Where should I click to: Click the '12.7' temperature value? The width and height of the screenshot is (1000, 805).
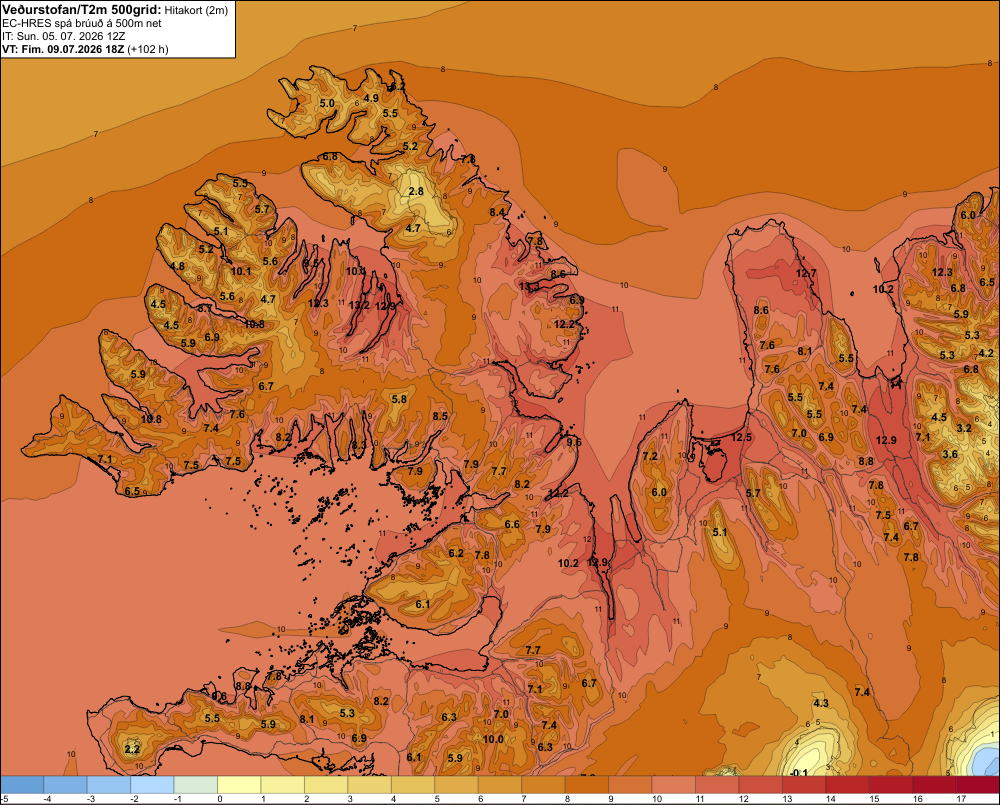806,273
